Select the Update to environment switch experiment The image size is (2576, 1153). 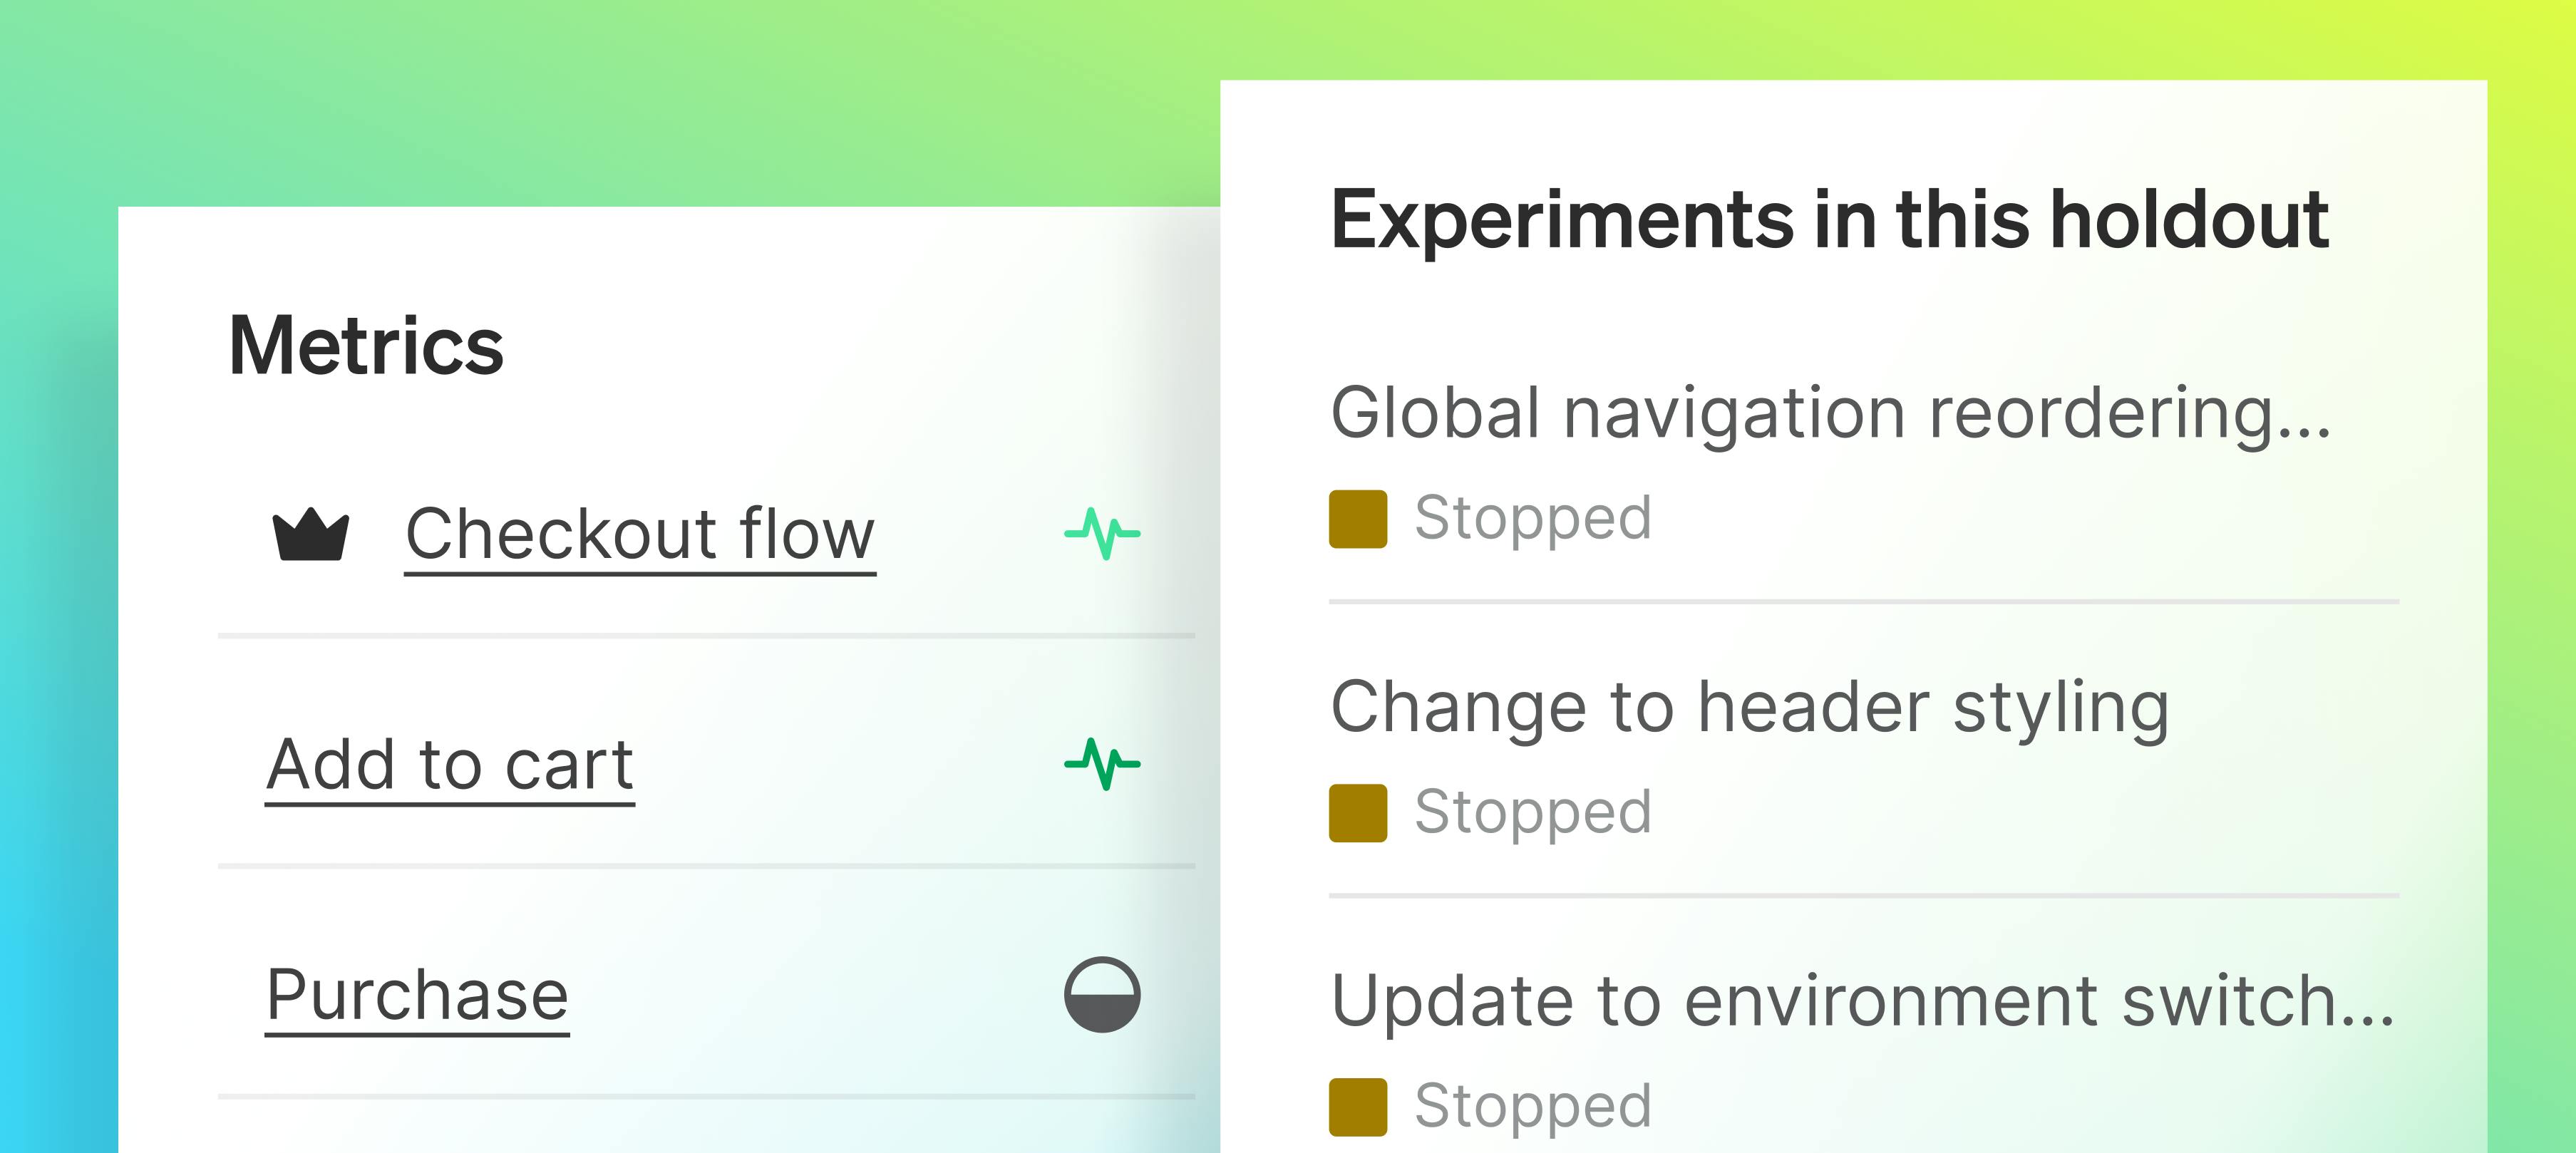[x=1862, y=1000]
